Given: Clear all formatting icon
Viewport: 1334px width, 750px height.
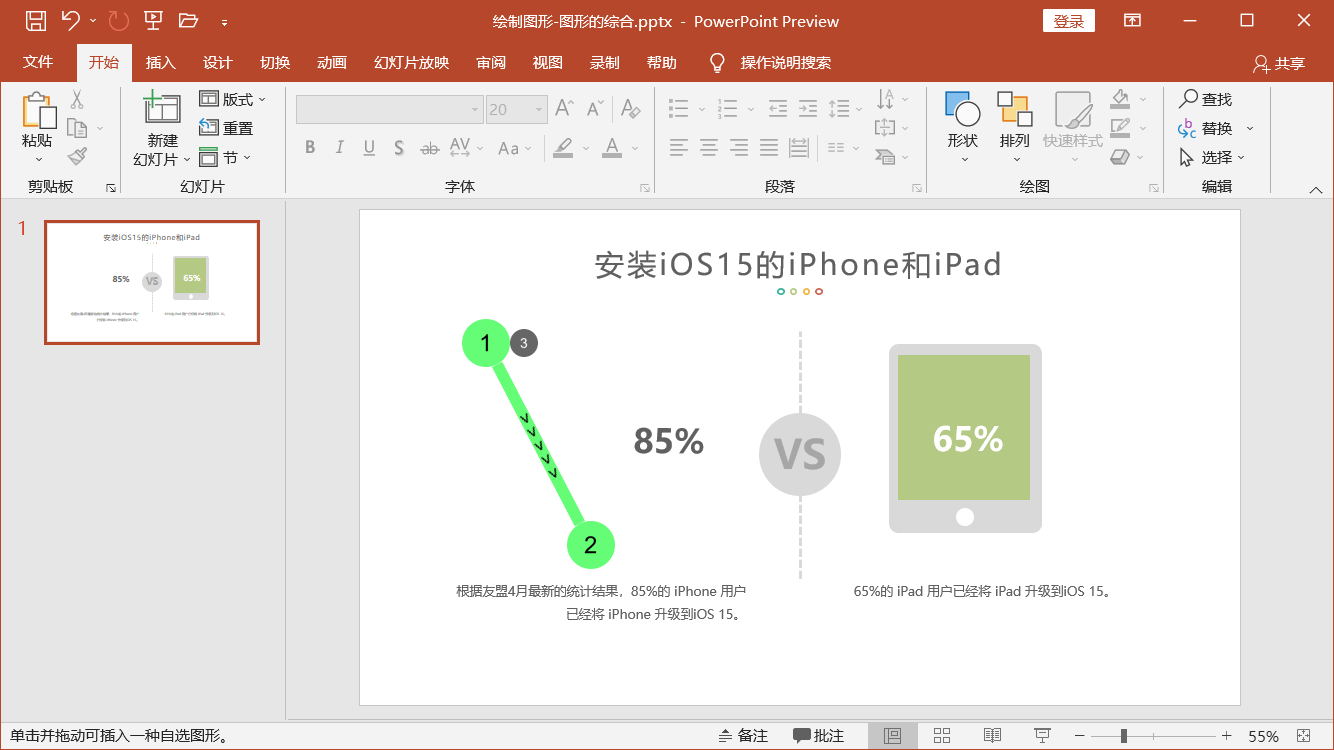Looking at the screenshot, I should coord(630,109).
